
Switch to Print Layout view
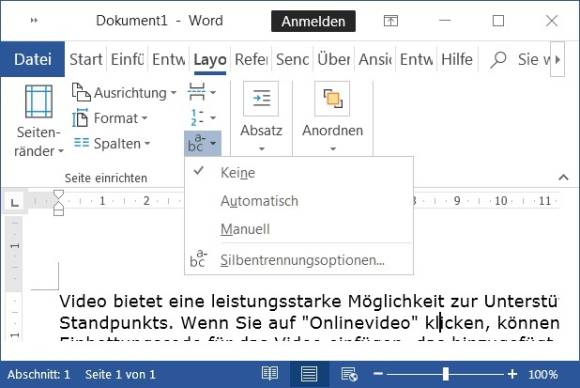[x=309, y=374]
